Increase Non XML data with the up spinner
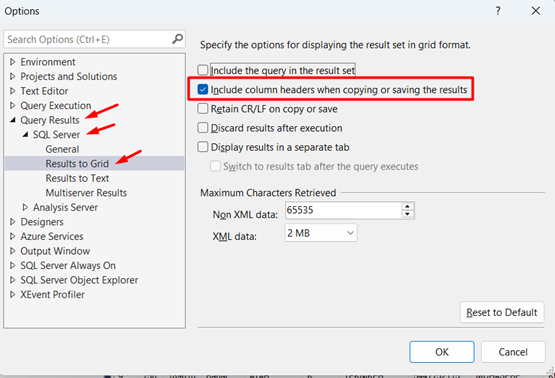 tap(407, 206)
